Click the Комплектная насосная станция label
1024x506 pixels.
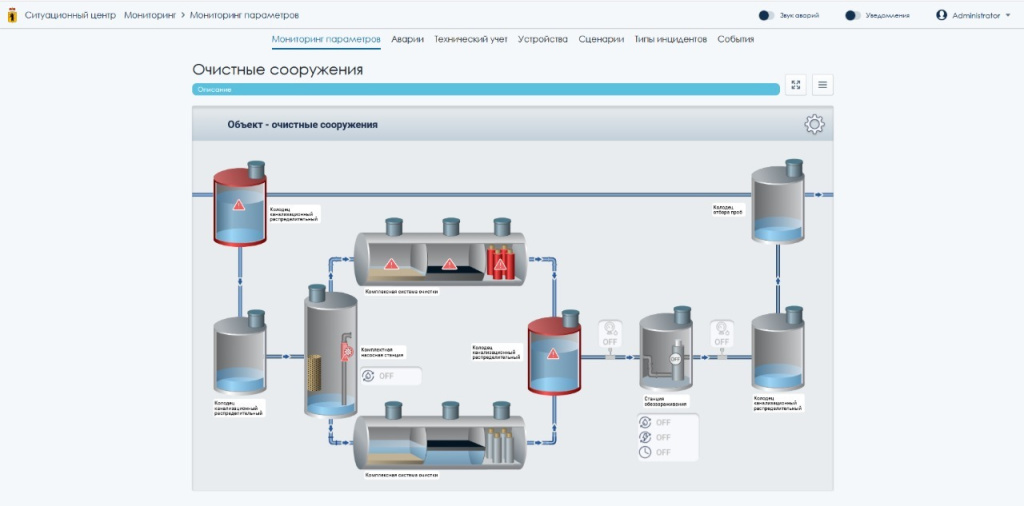pos(382,353)
